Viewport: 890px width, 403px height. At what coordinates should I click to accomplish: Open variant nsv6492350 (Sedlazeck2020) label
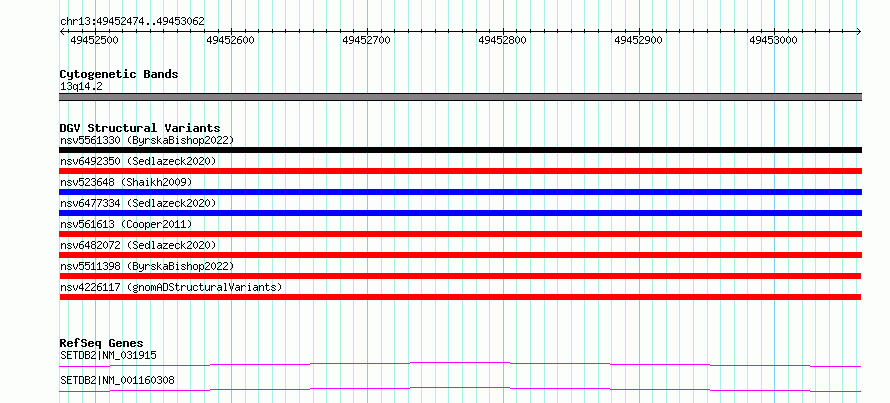(x=138, y=161)
